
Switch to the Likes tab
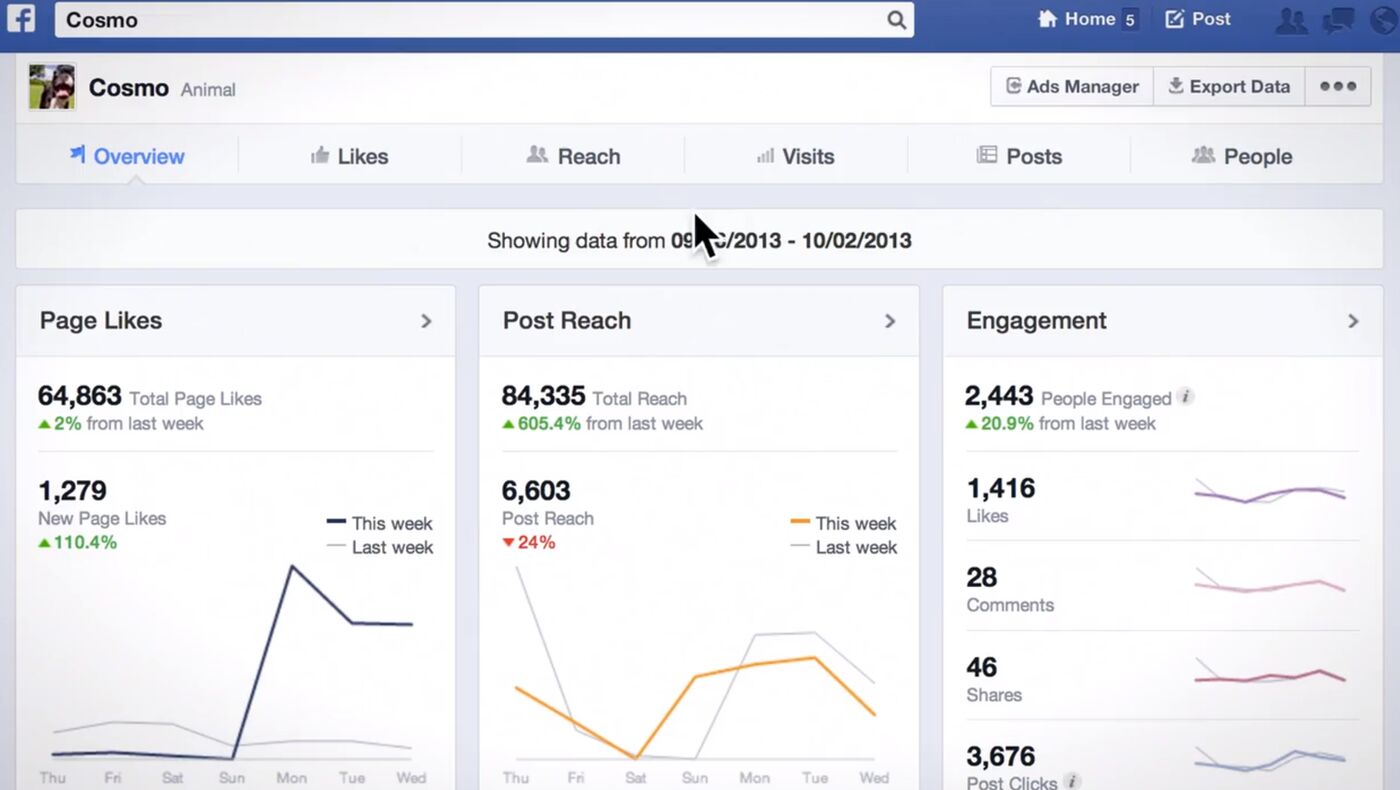click(x=349, y=156)
